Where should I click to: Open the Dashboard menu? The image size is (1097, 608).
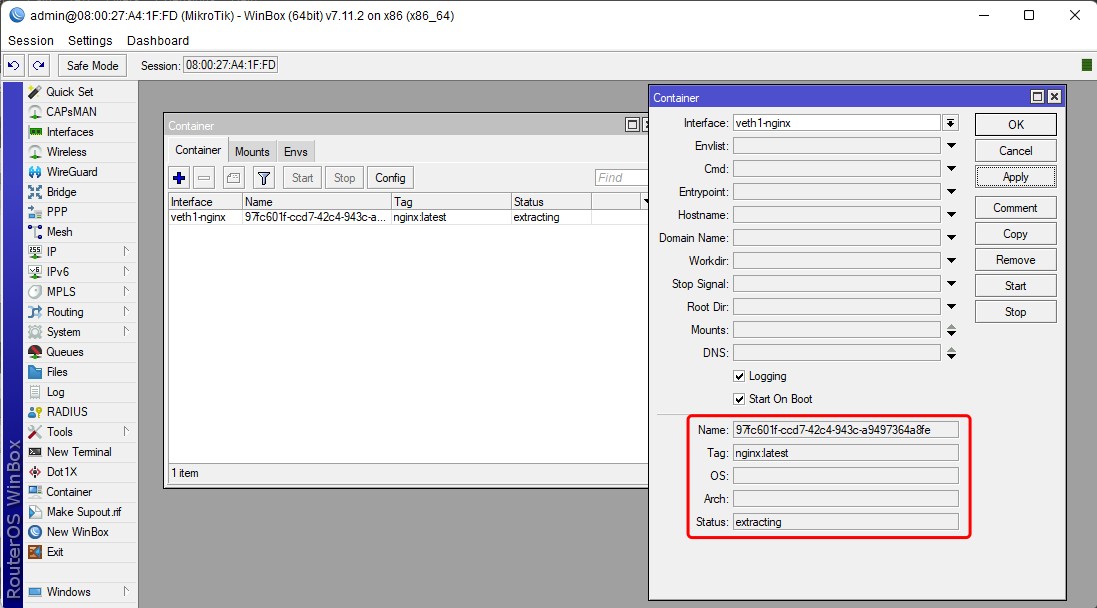pos(158,41)
